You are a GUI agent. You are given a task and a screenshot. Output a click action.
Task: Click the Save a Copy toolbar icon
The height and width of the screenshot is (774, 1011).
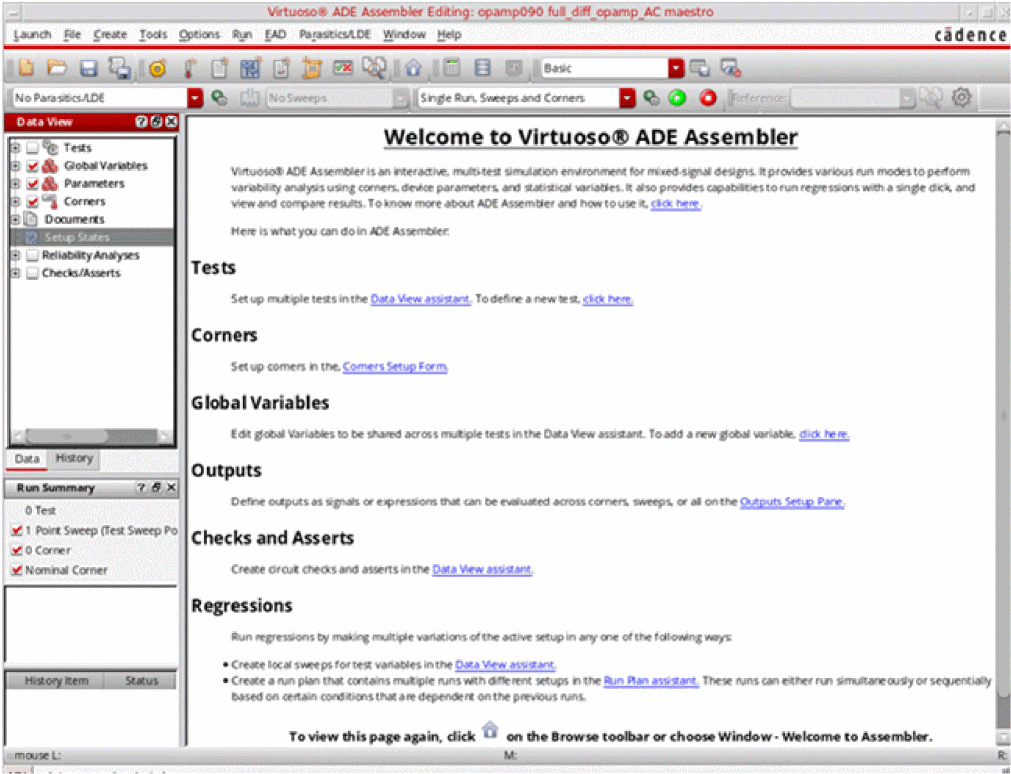120,68
